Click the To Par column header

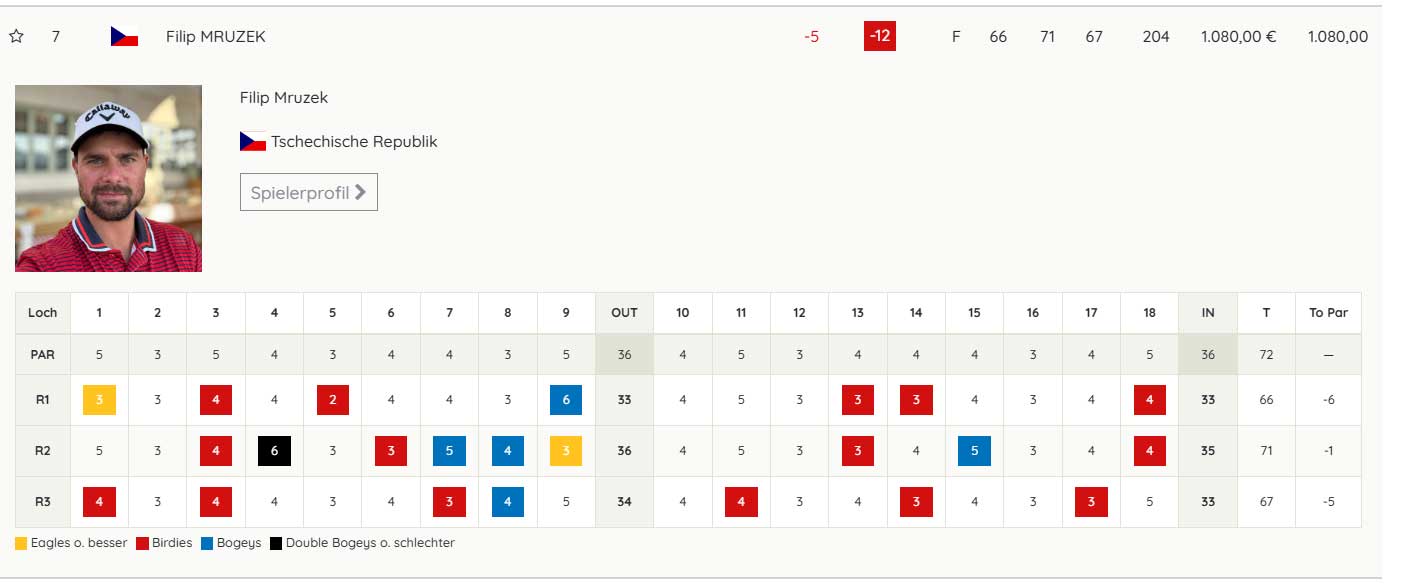pos(1328,313)
